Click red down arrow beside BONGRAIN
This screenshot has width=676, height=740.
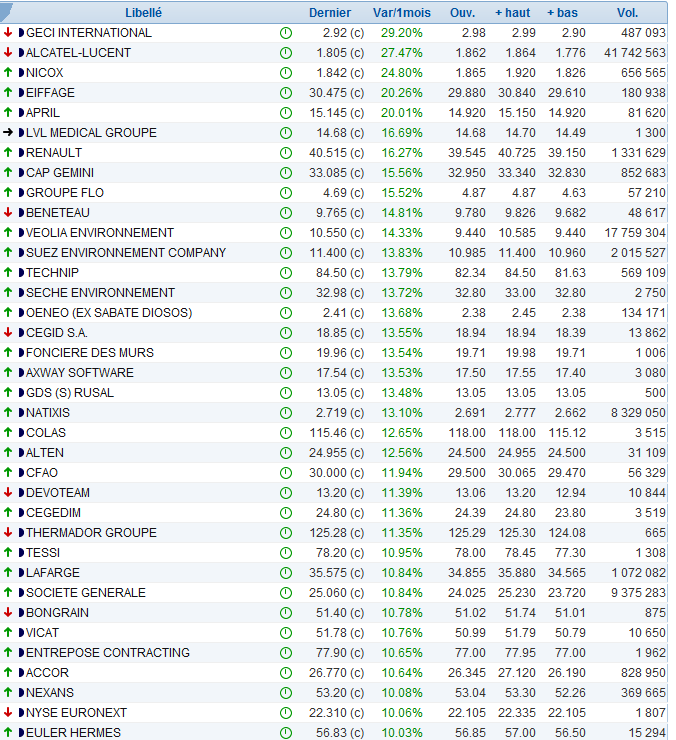(x=8, y=613)
